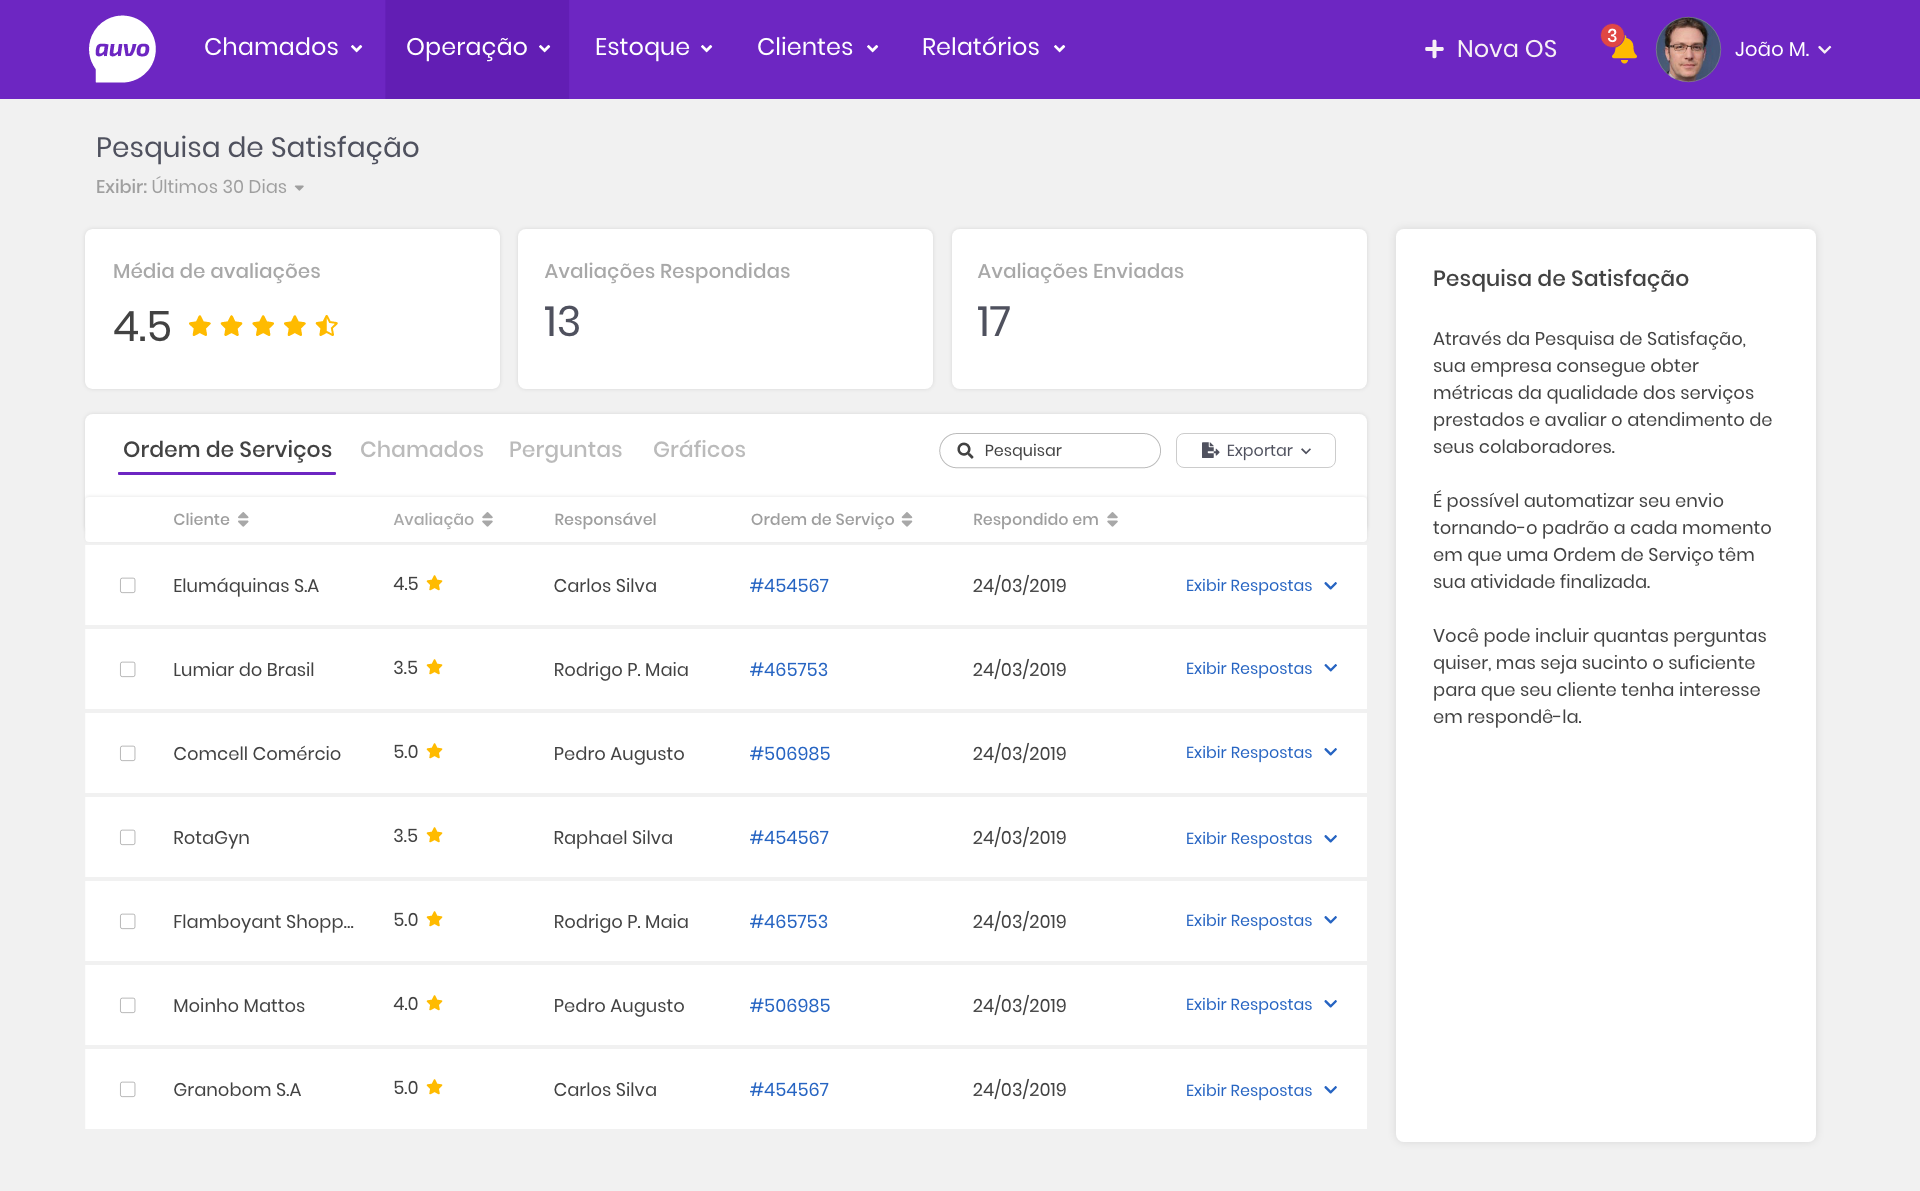Check the Granobom S.A checkbox
This screenshot has height=1191, width=1920.
128,1090
